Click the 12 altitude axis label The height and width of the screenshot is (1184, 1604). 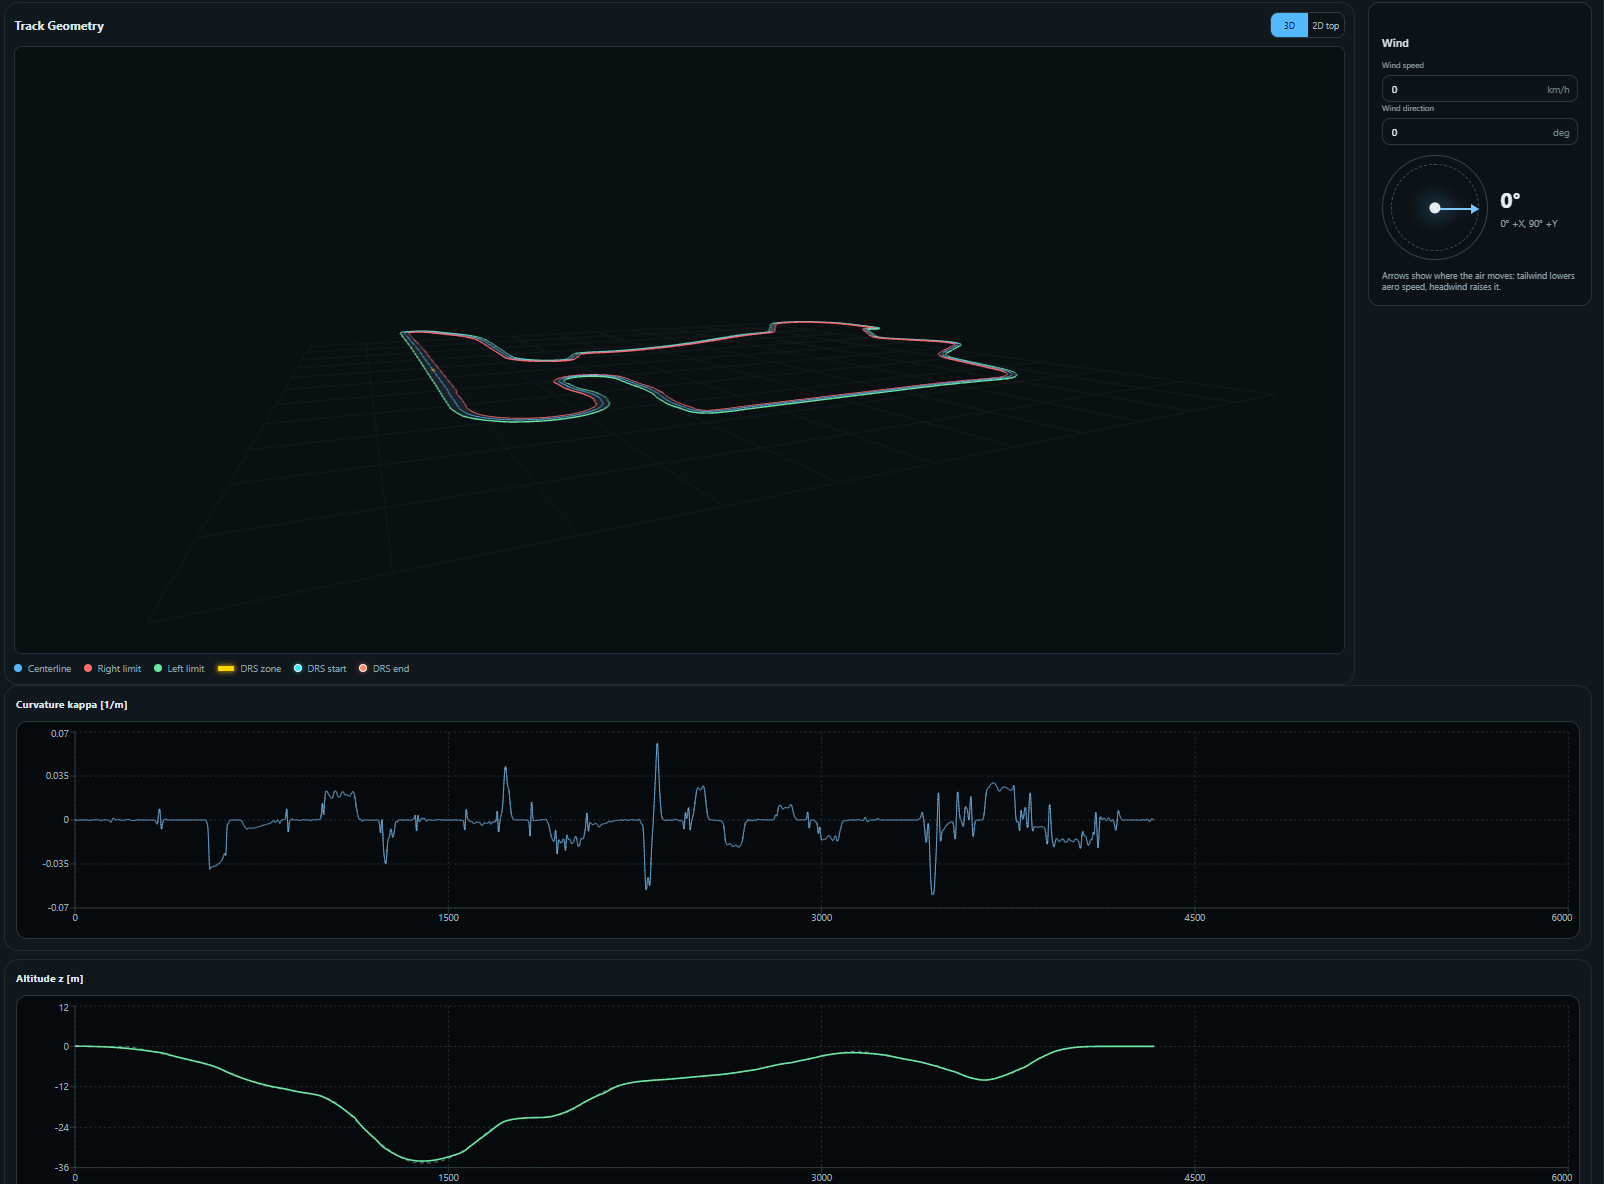pyautogui.click(x=64, y=1008)
